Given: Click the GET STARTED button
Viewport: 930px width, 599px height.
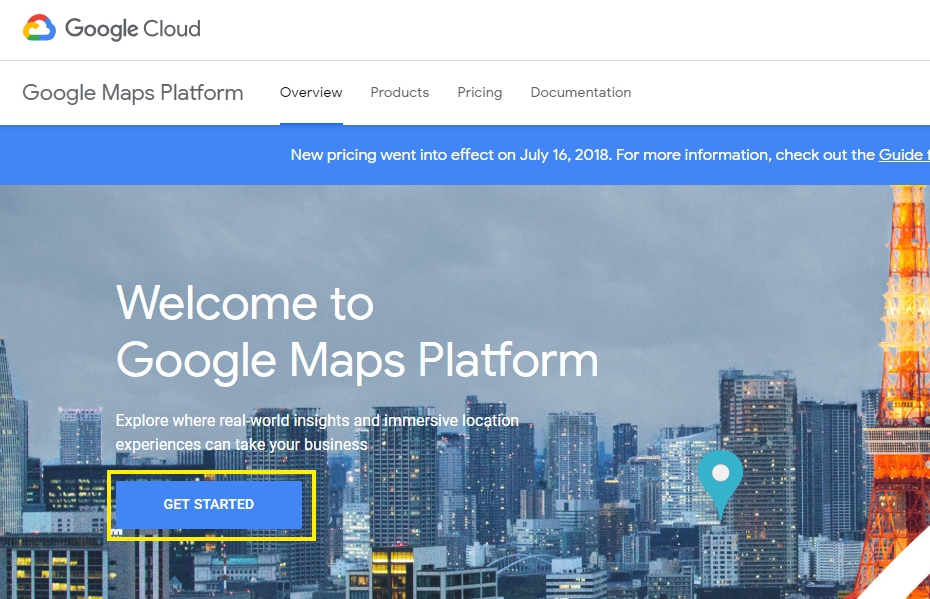Looking at the screenshot, I should point(209,504).
